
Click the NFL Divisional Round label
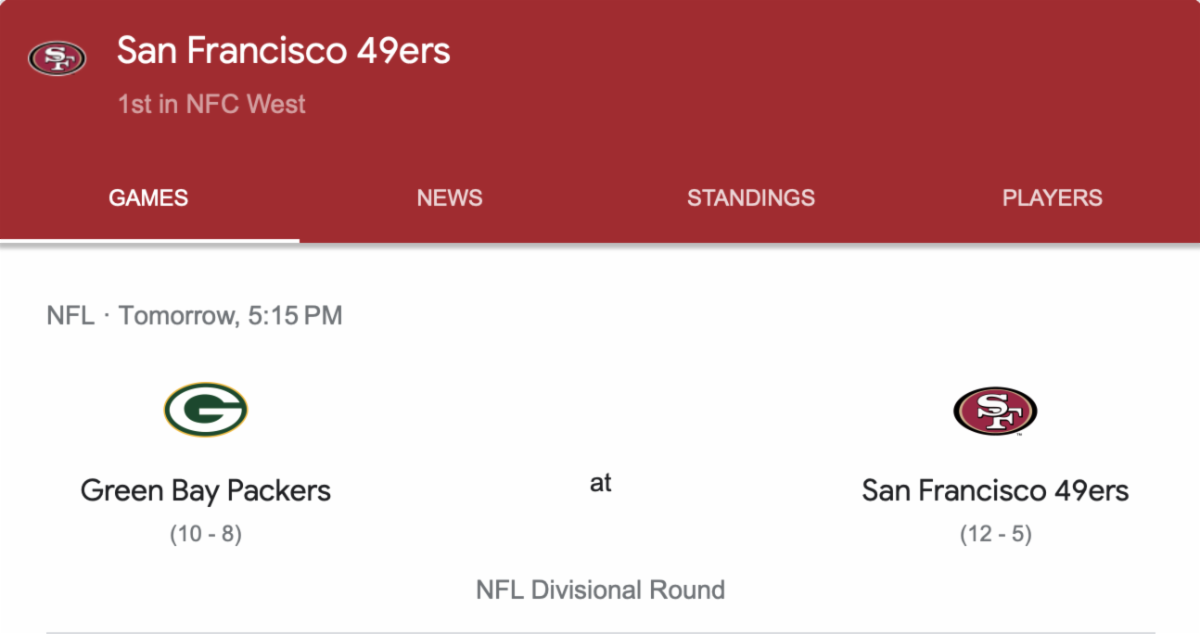point(600,590)
